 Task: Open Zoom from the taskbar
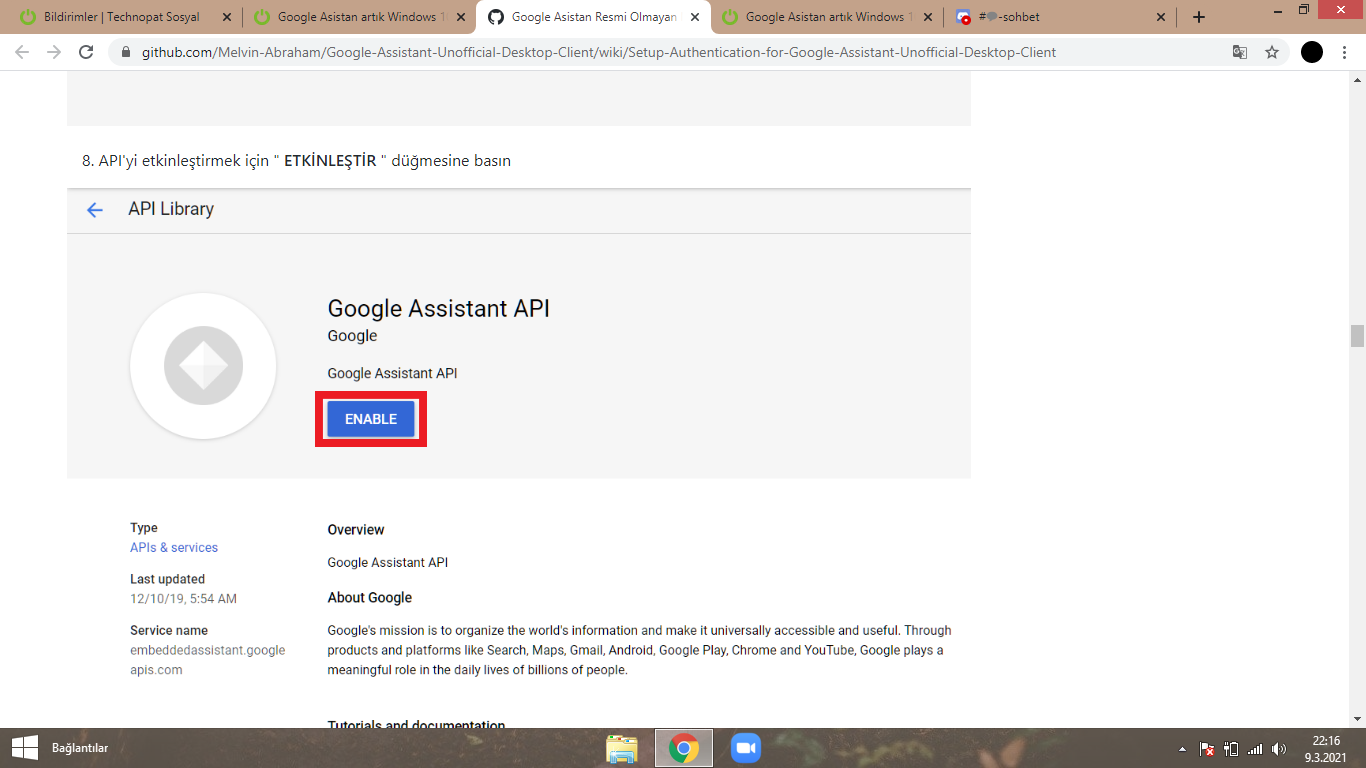(746, 748)
